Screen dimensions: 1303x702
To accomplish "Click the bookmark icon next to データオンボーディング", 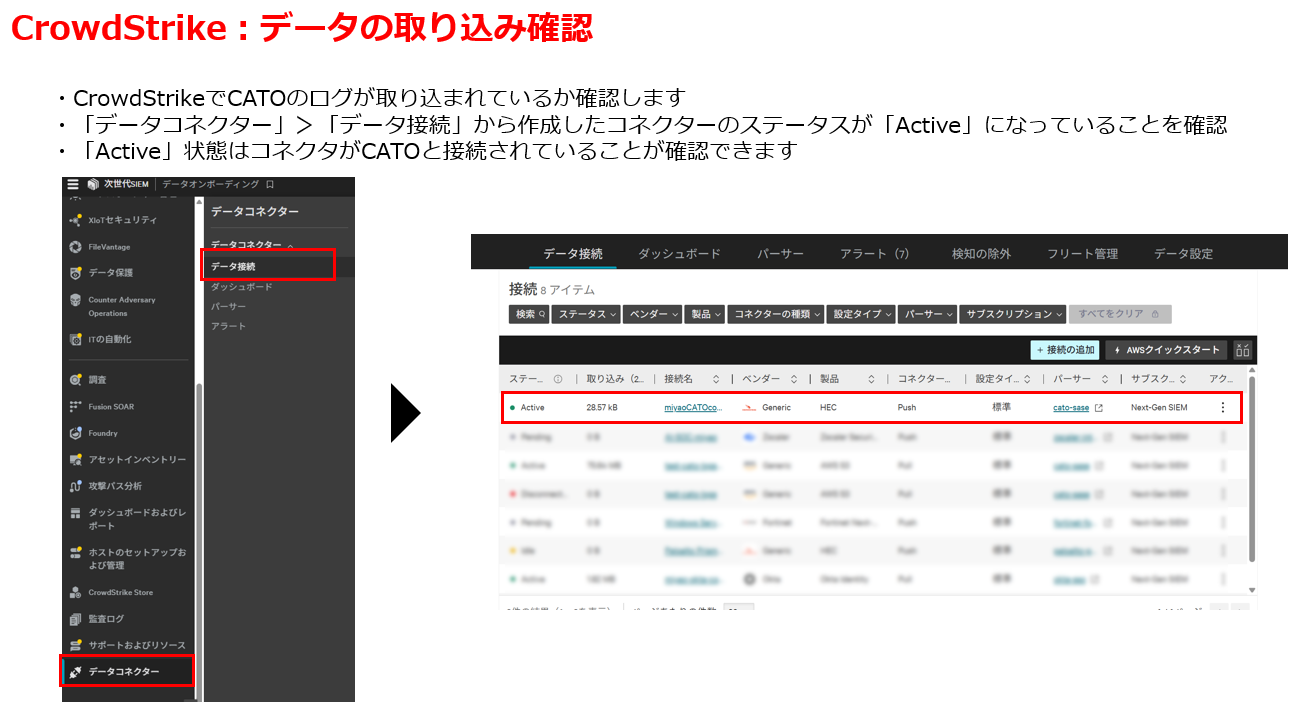I will [270, 185].
